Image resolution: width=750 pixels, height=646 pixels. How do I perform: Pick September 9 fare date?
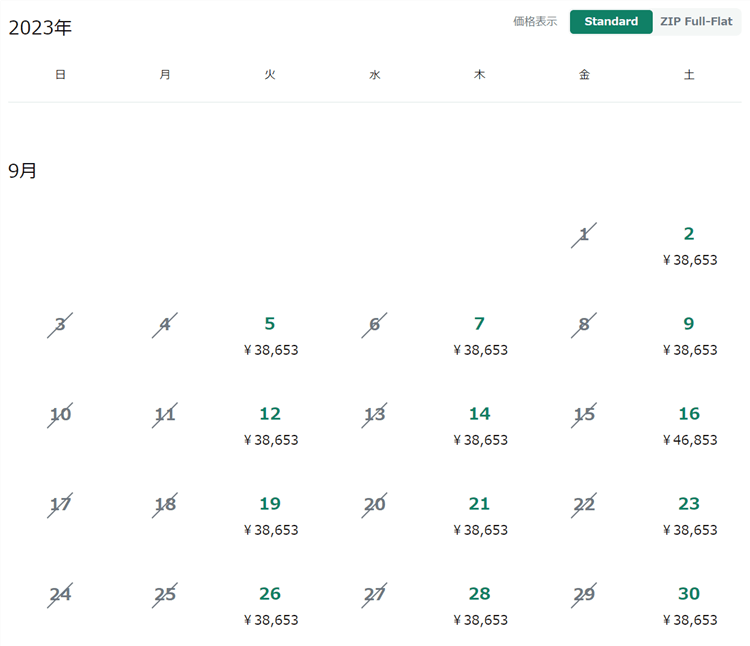689,335
